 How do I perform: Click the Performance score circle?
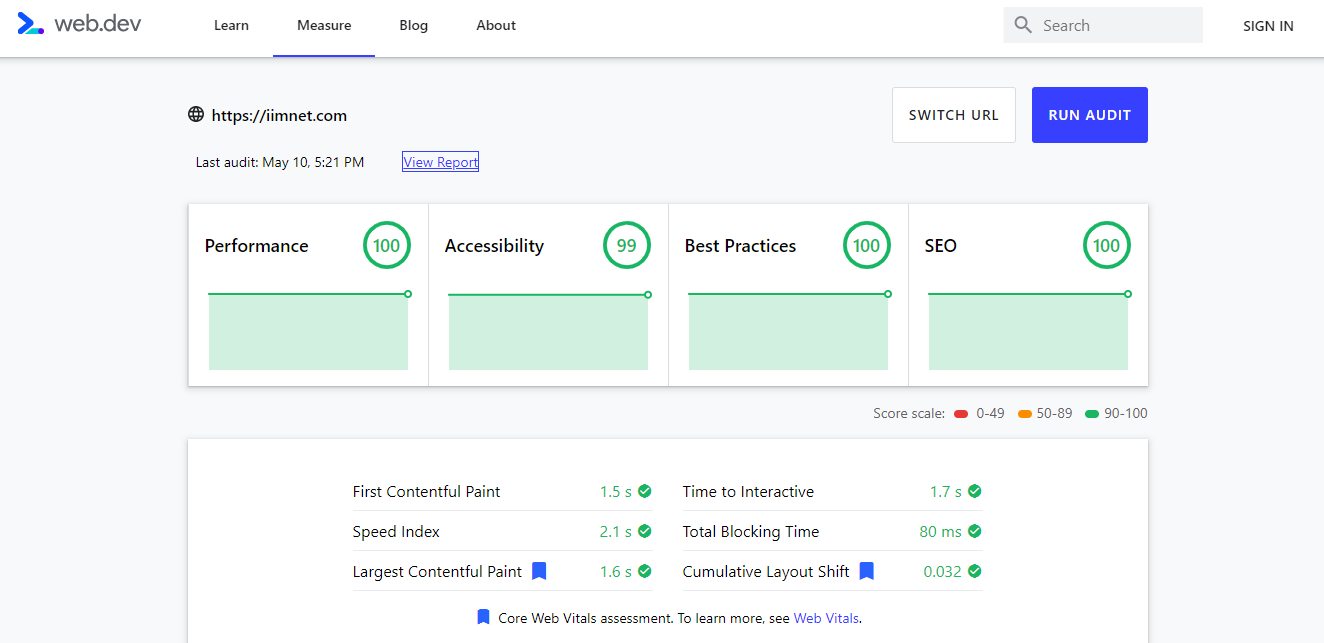pos(387,246)
